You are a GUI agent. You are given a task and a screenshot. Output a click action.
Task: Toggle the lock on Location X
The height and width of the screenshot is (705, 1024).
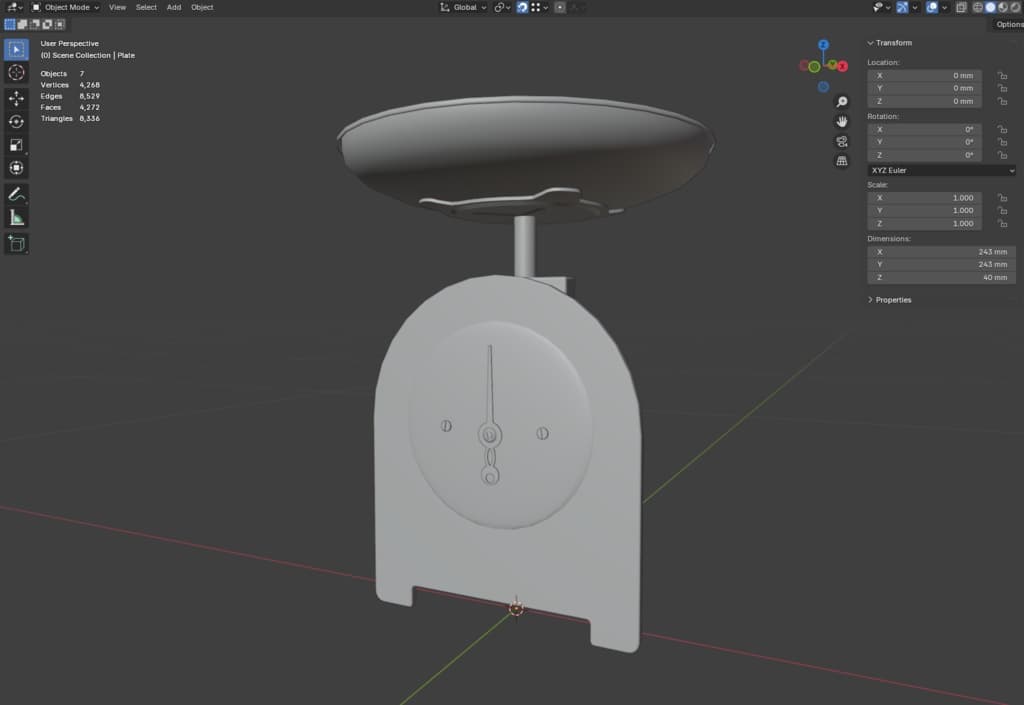1001,75
